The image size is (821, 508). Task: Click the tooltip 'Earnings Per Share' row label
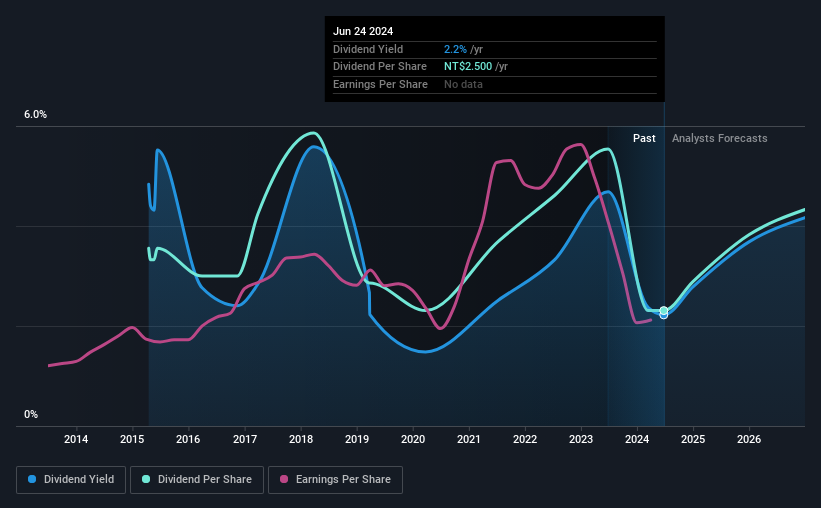point(380,84)
